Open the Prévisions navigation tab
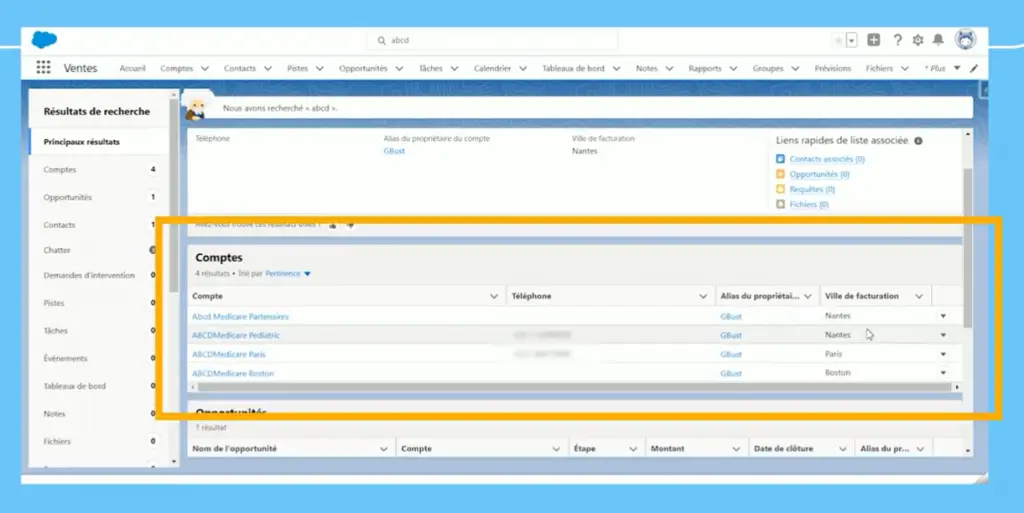 [833, 68]
